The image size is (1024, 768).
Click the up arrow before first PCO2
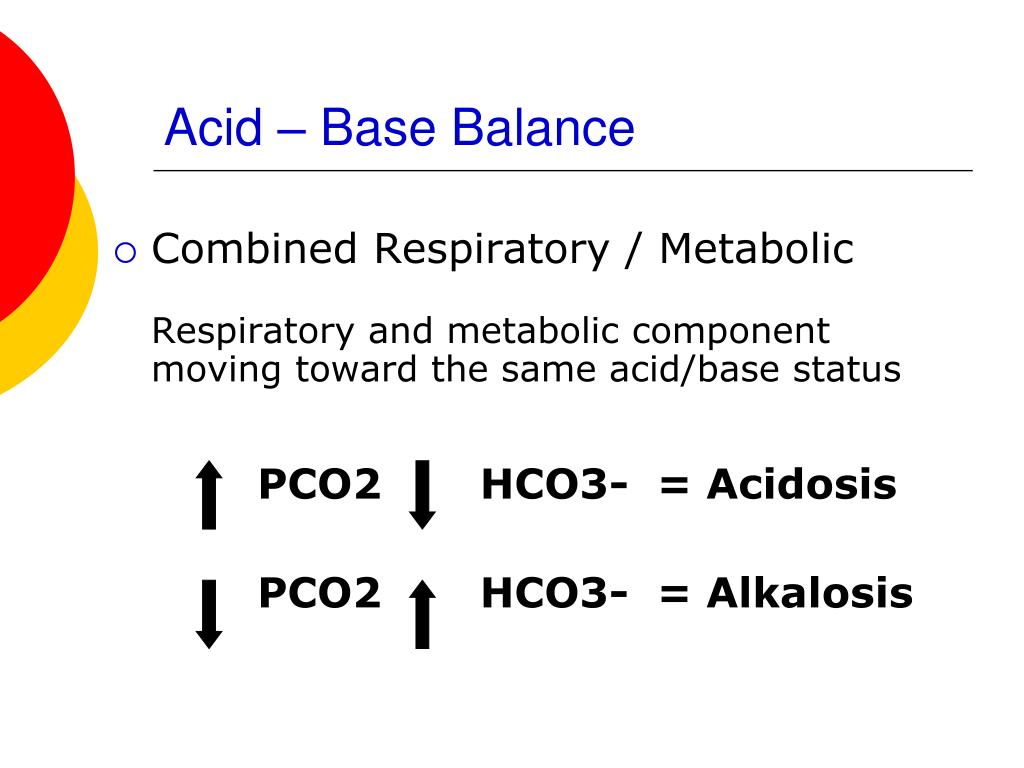click(209, 494)
